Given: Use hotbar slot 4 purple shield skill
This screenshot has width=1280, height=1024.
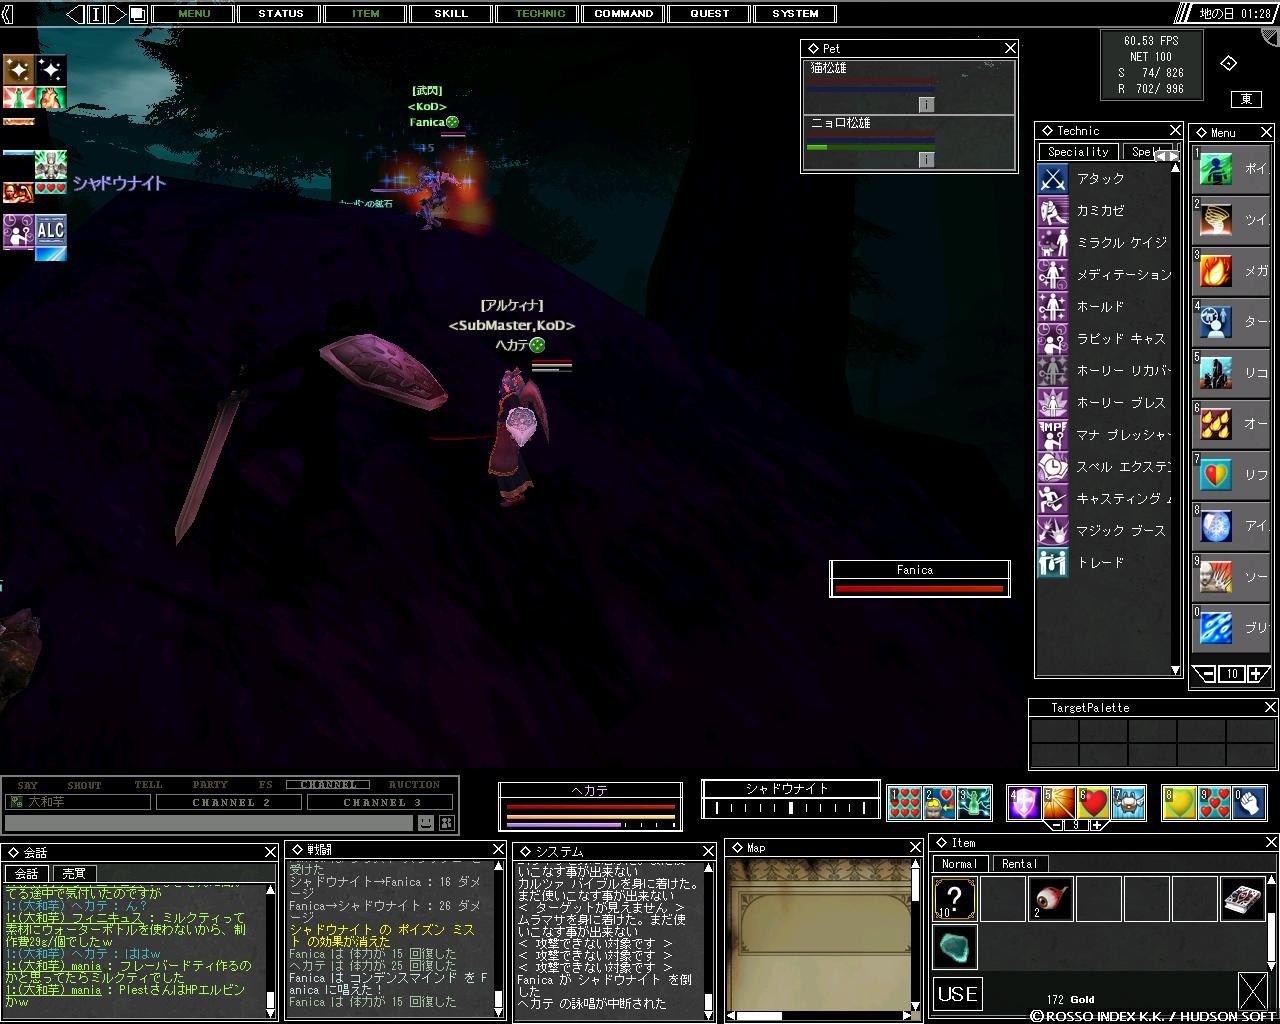Looking at the screenshot, I should click(x=1024, y=804).
